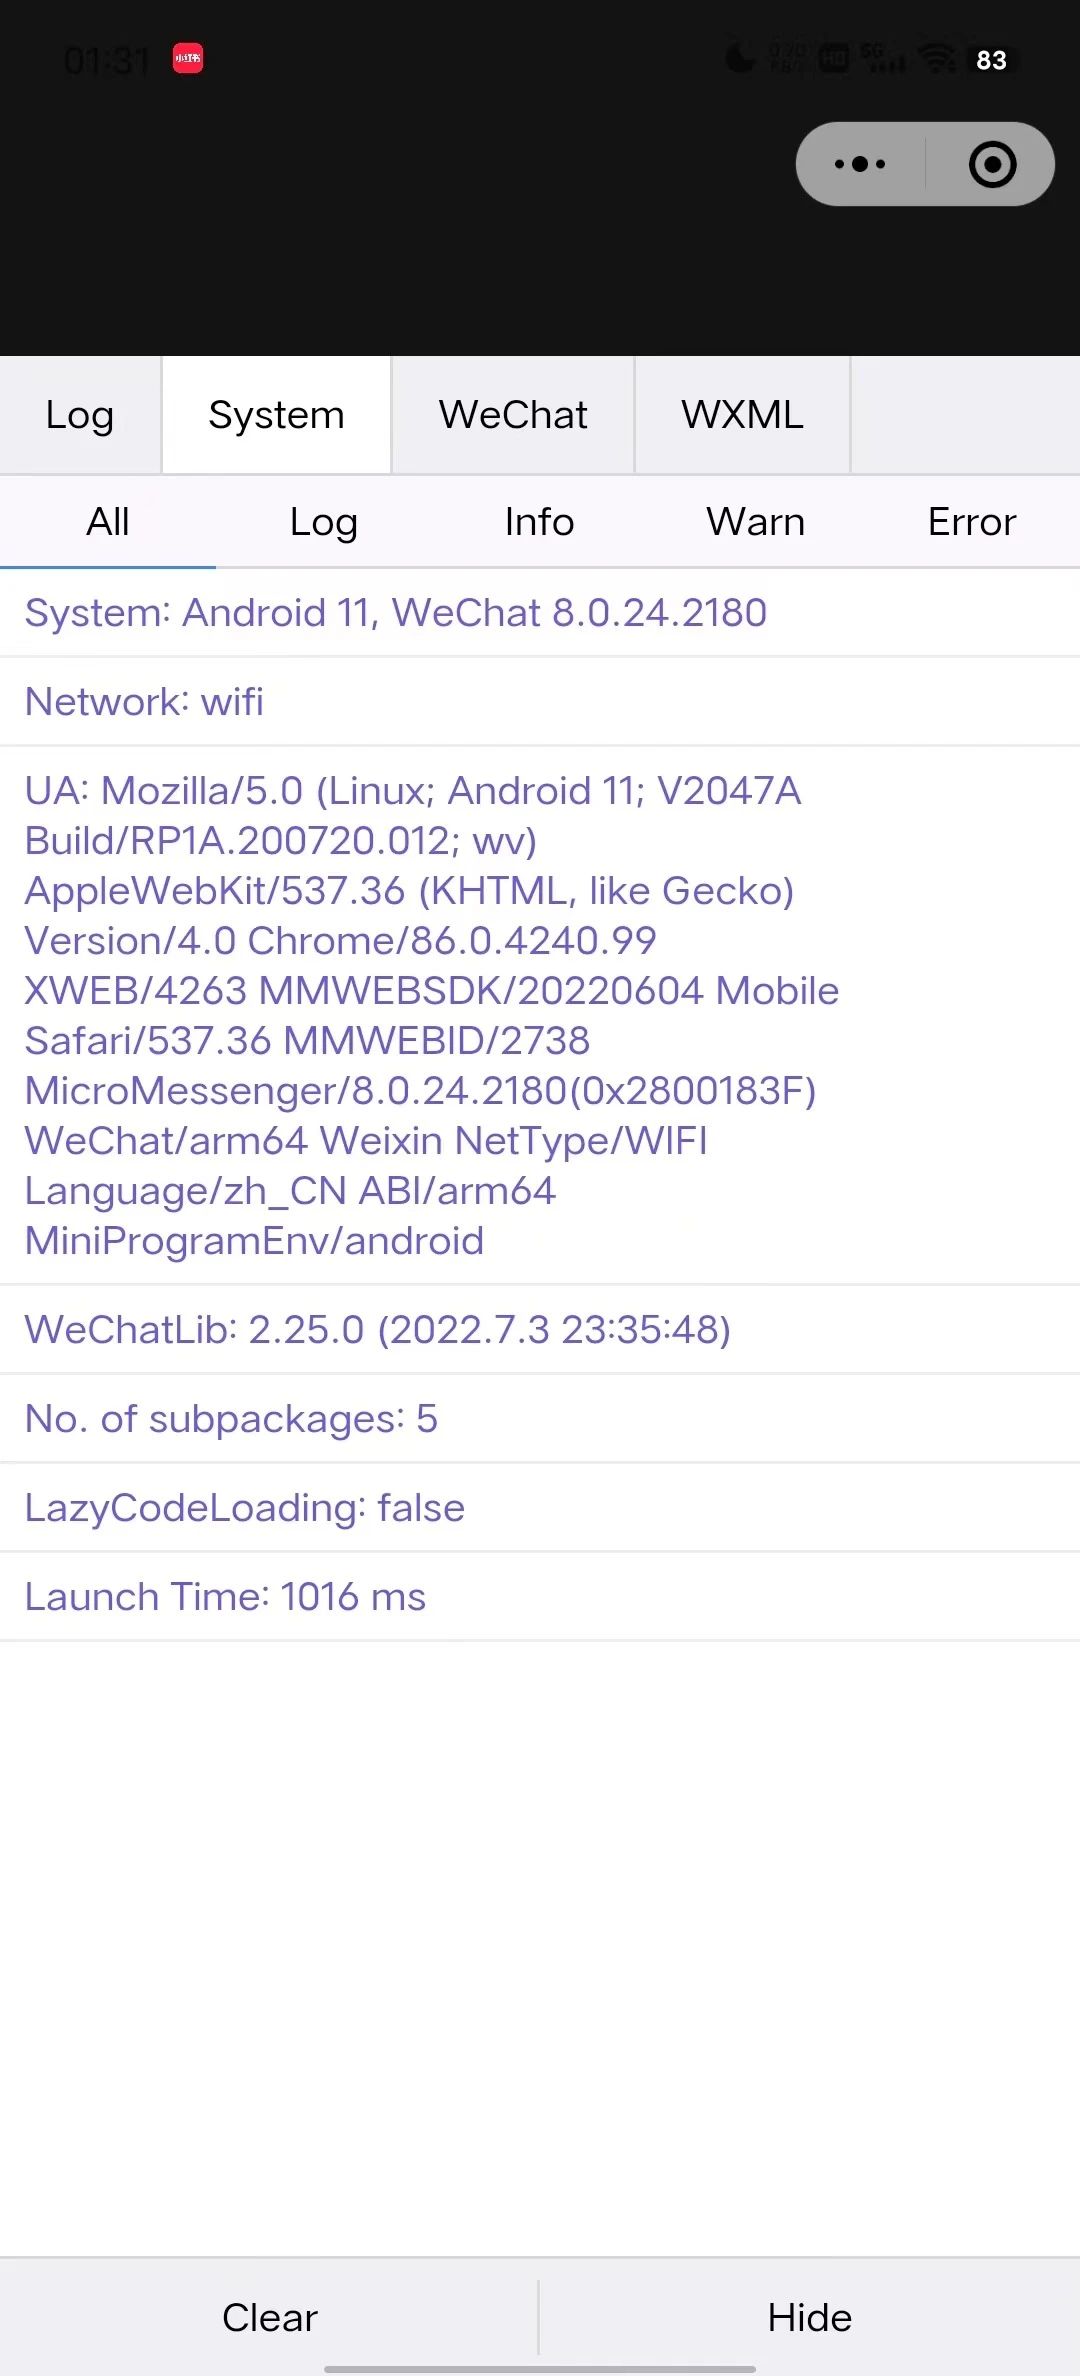Filter entries by Error level
This screenshot has width=1080, height=2376.
coord(972,522)
